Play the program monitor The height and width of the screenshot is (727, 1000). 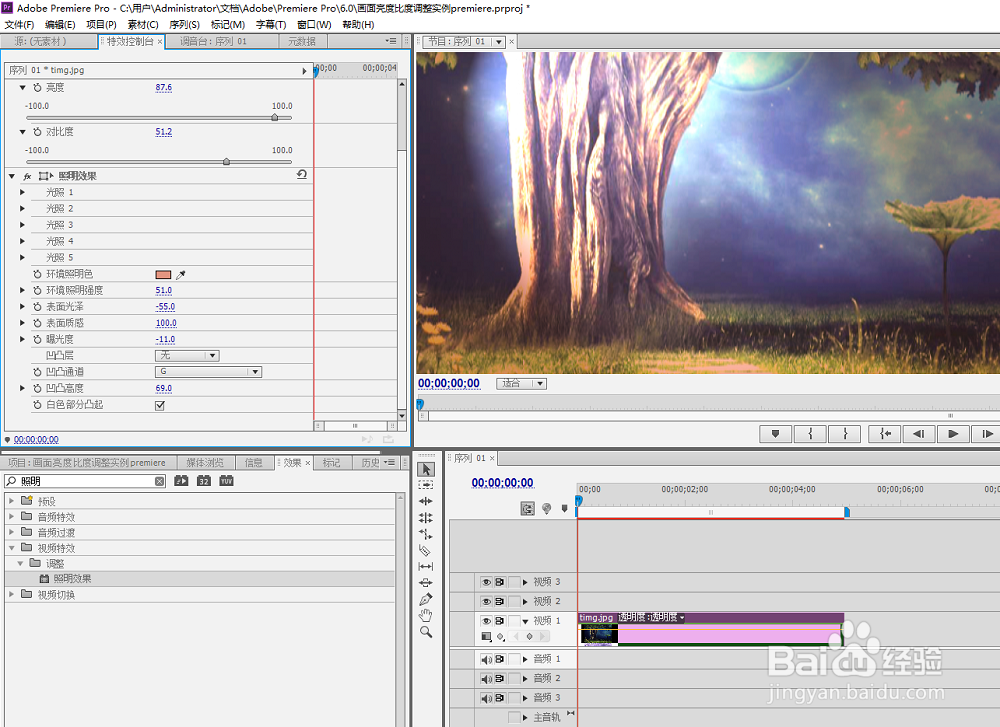[953, 434]
